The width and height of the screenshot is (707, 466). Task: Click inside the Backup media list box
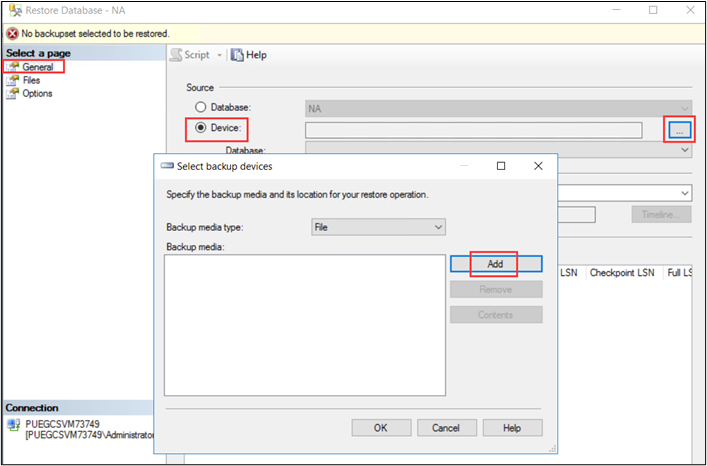tap(305, 325)
